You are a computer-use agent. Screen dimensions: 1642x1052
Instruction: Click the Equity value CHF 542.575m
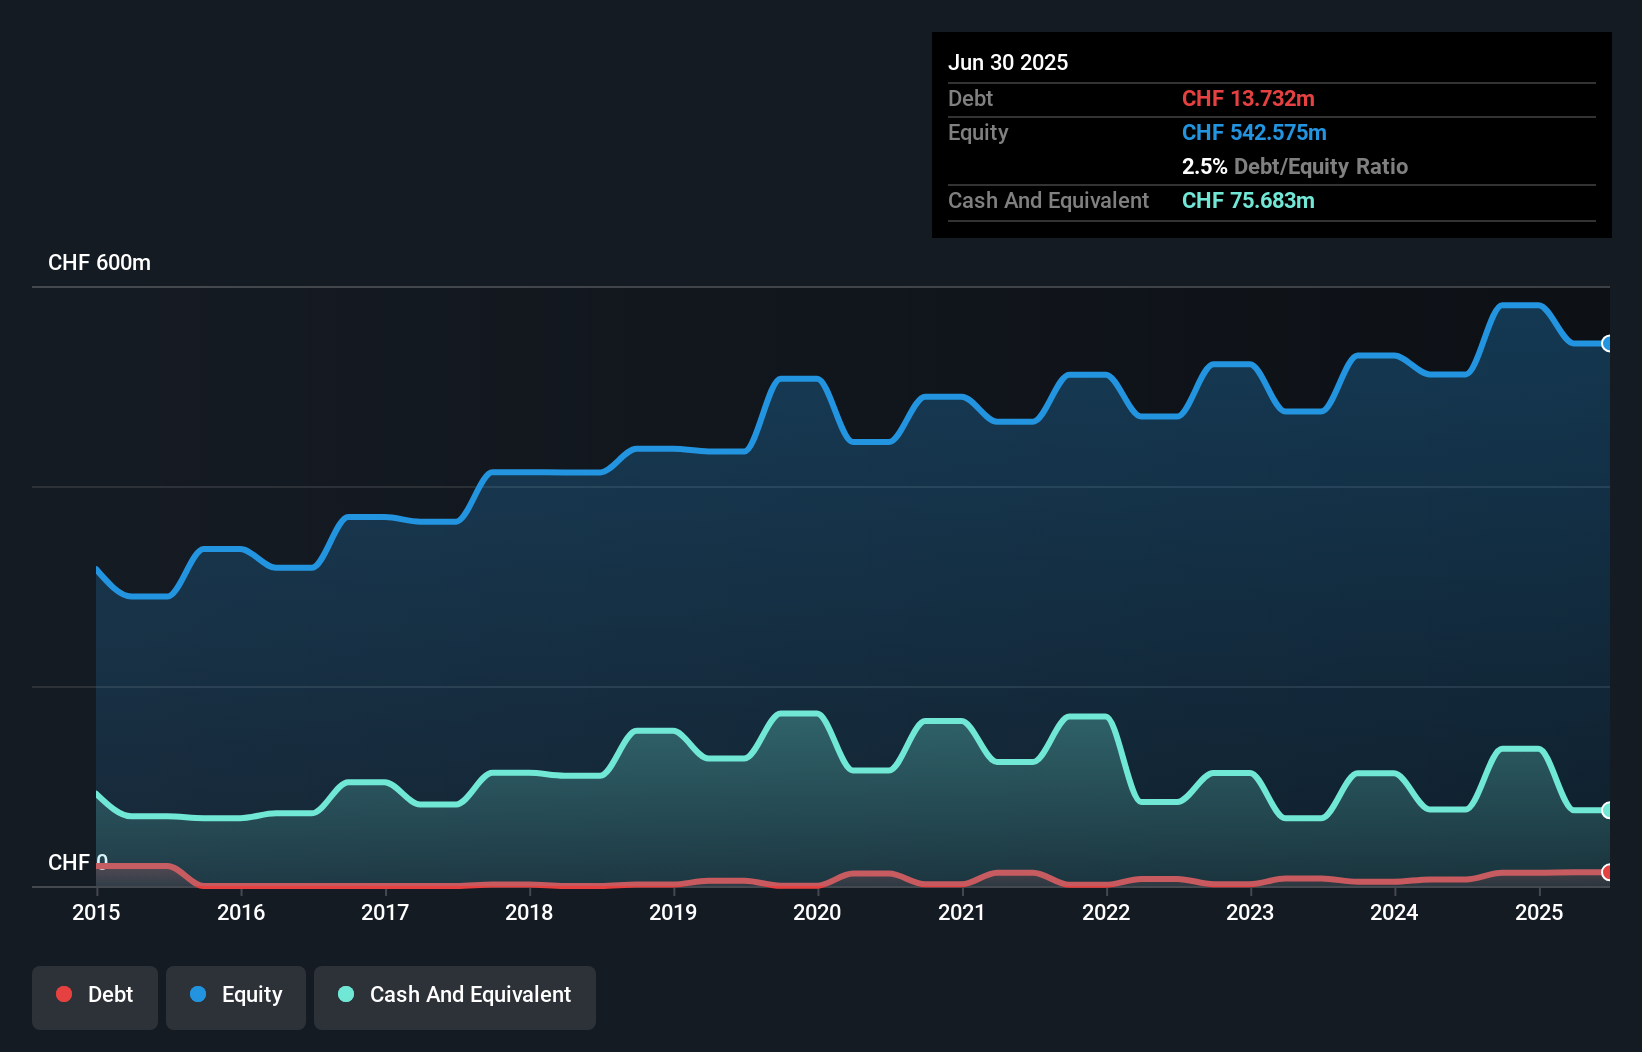1254,132
